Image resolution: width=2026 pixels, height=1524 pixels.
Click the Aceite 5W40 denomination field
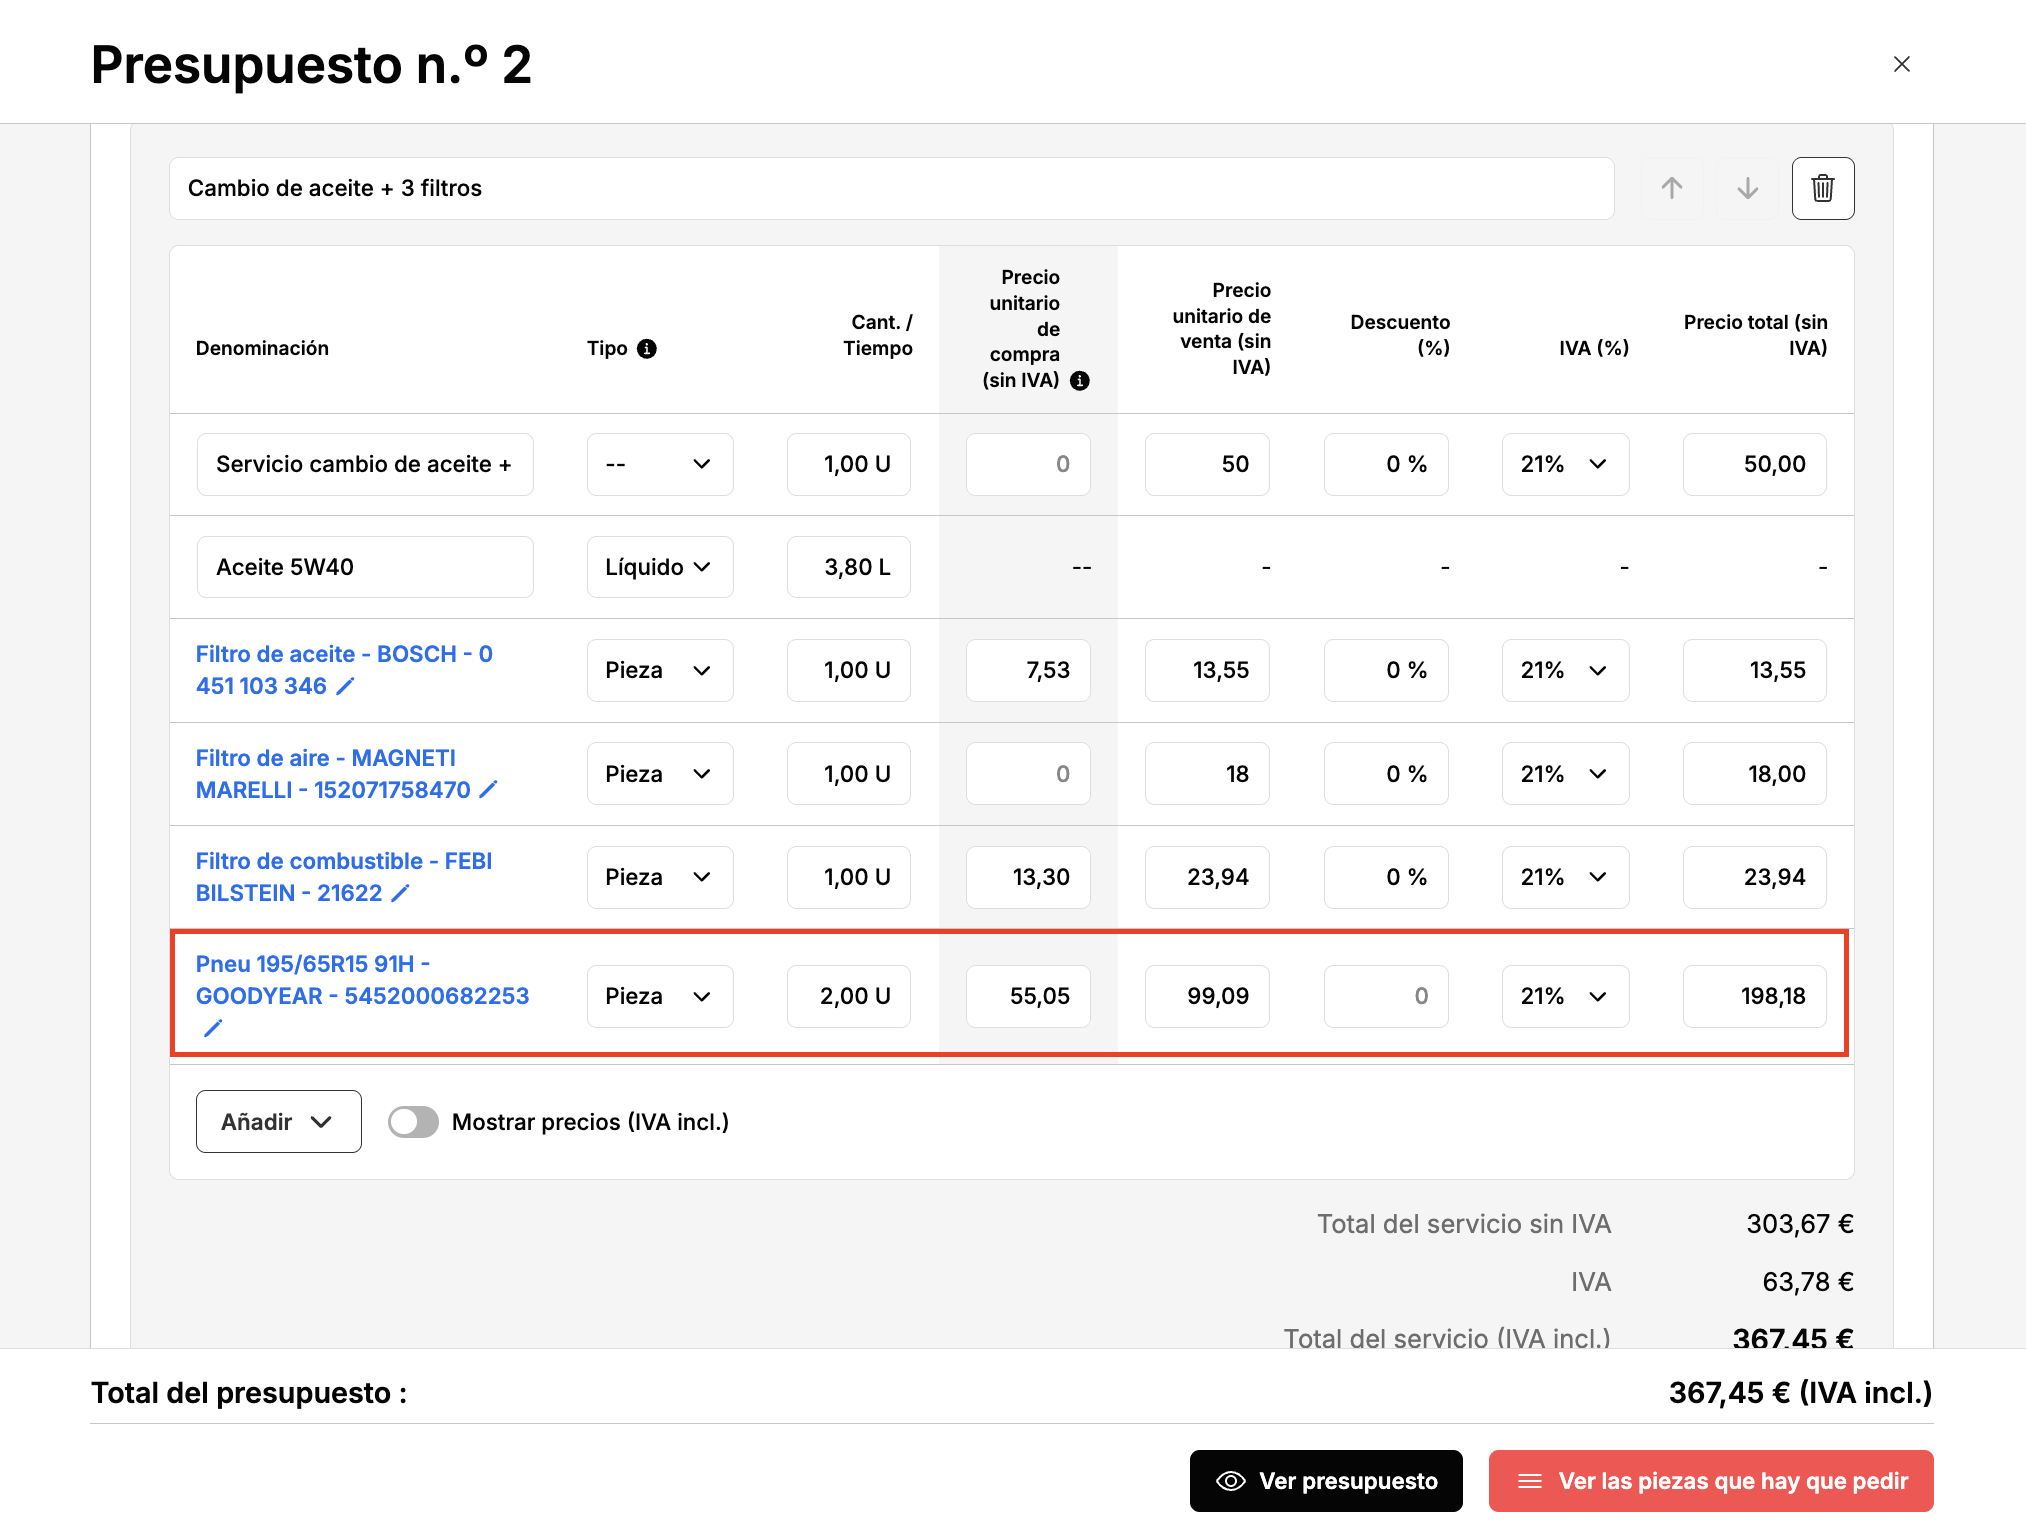pos(365,567)
